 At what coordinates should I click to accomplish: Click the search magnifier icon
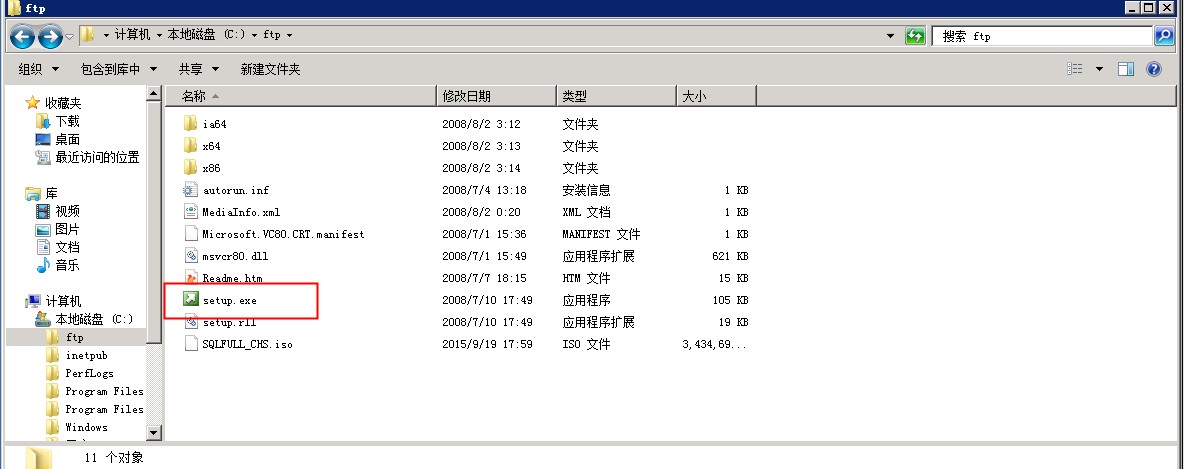1163,35
